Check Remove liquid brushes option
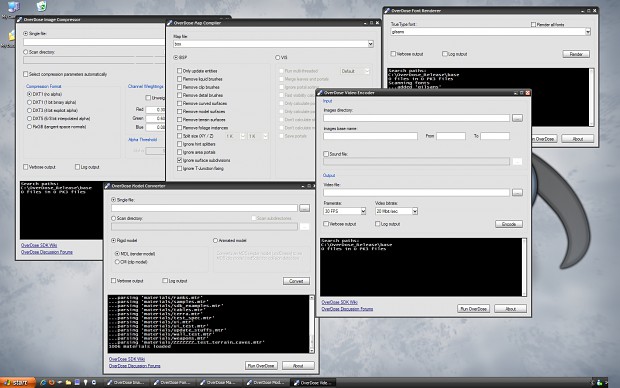This screenshot has width=620, height=388. [180, 79]
